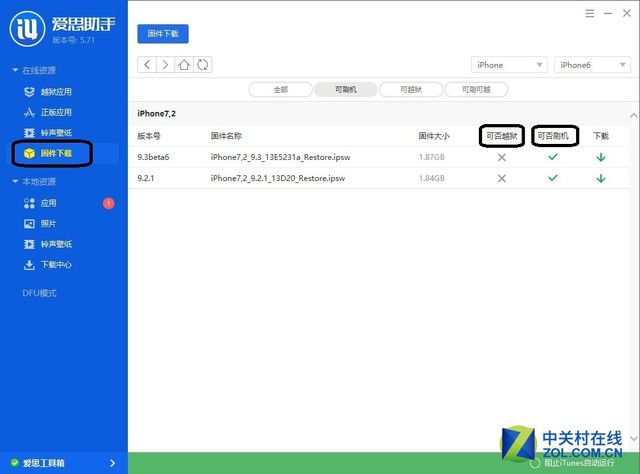The width and height of the screenshot is (640, 474).
Task: Click the home icon in toolbar
Action: tap(184, 65)
